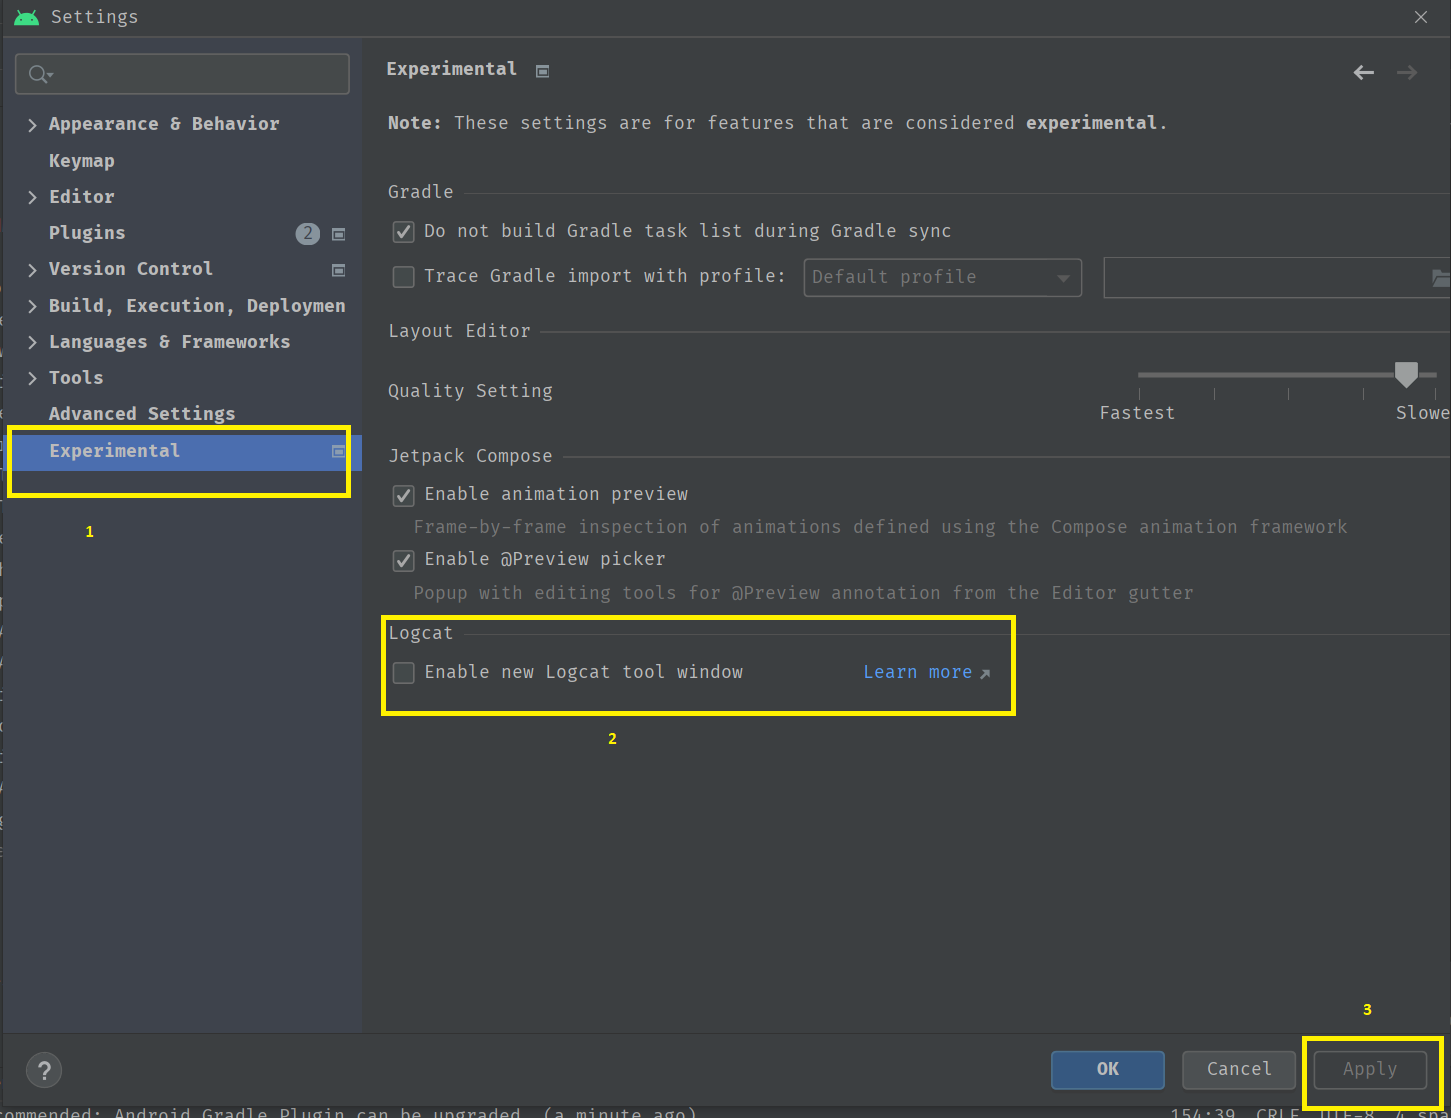Click the 'Popup with editing tools' description
This screenshot has height=1118, width=1451.
[803, 593]
